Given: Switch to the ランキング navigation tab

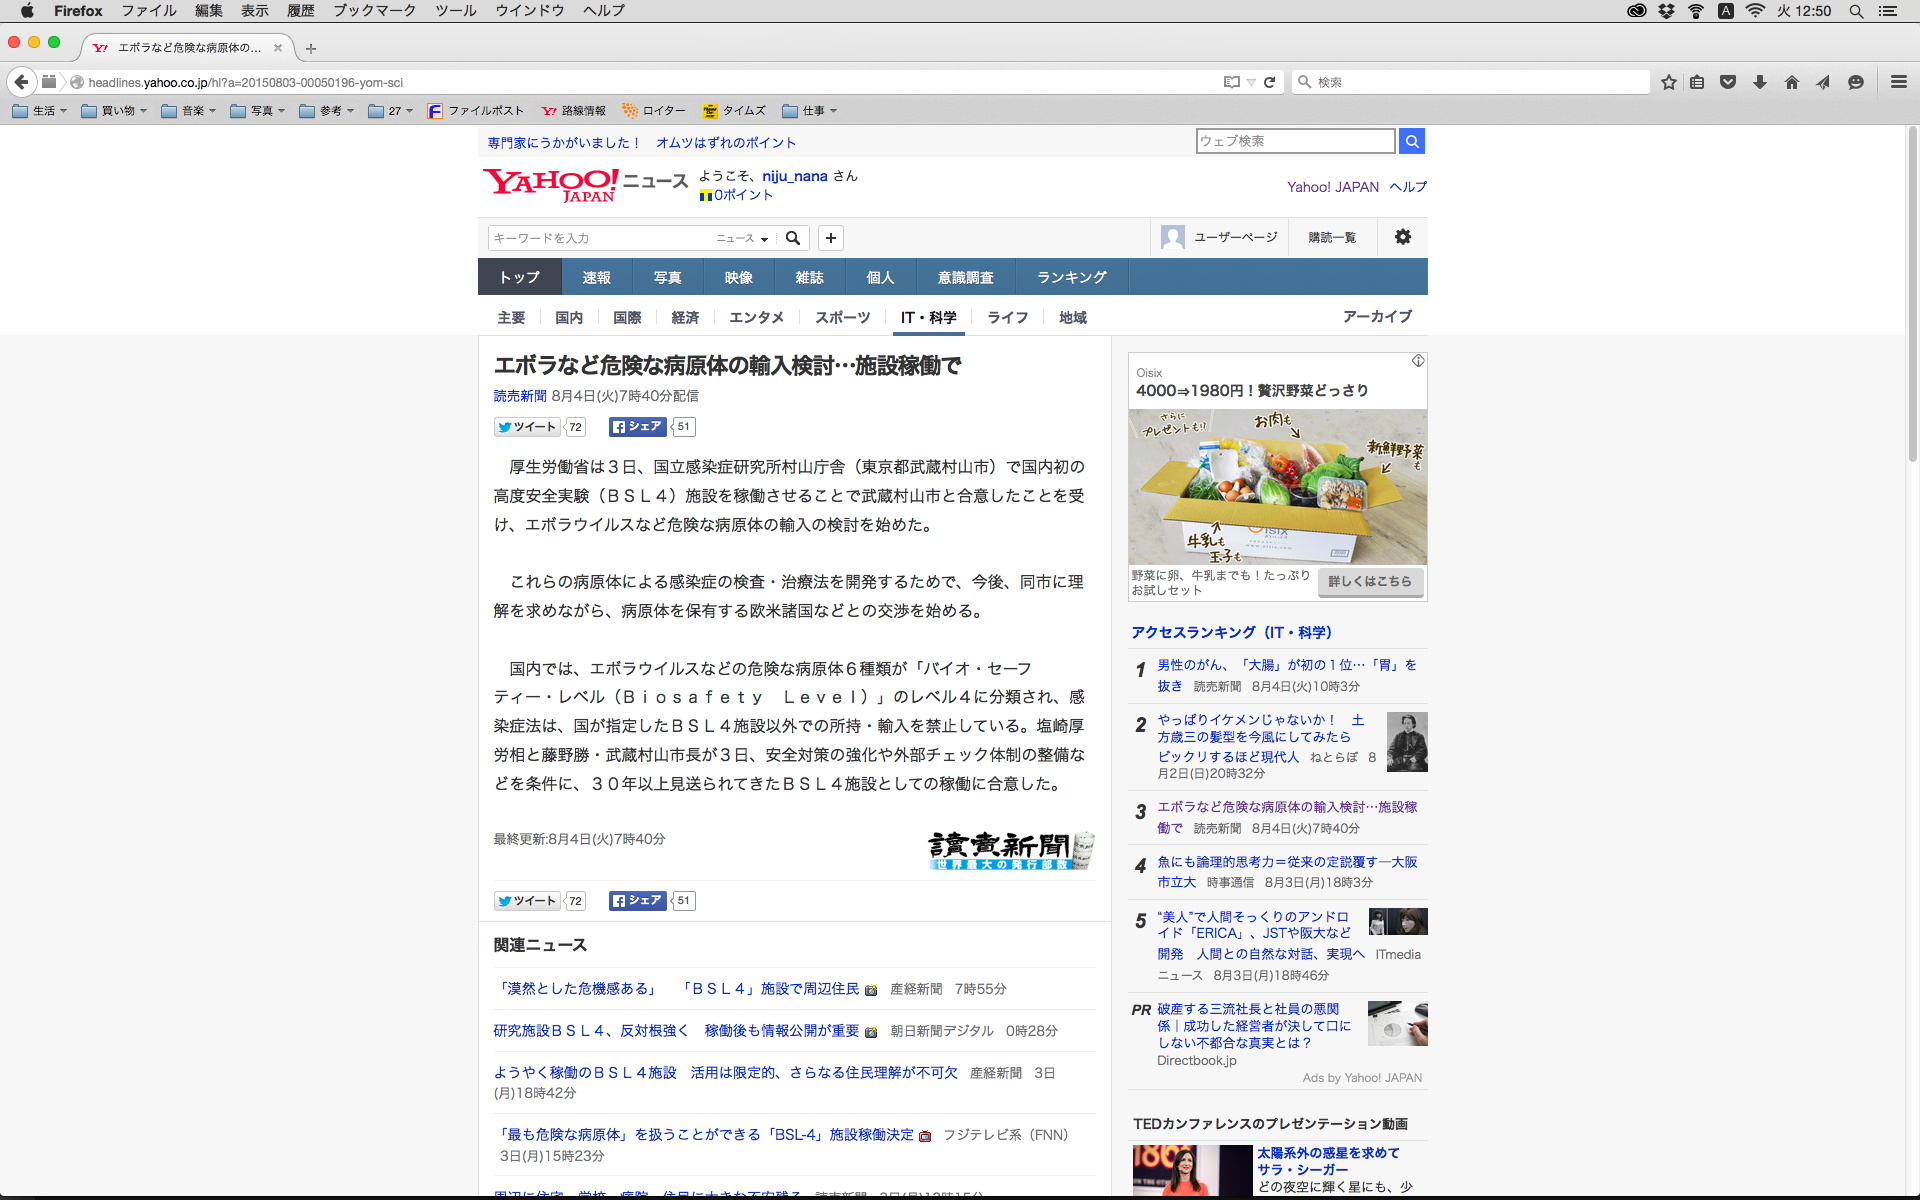Looking at the screenshot, I should tap(1071, 277).
